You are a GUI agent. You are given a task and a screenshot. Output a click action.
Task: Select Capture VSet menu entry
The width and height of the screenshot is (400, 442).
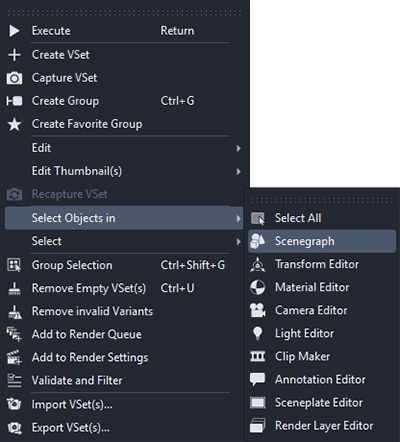124,78
